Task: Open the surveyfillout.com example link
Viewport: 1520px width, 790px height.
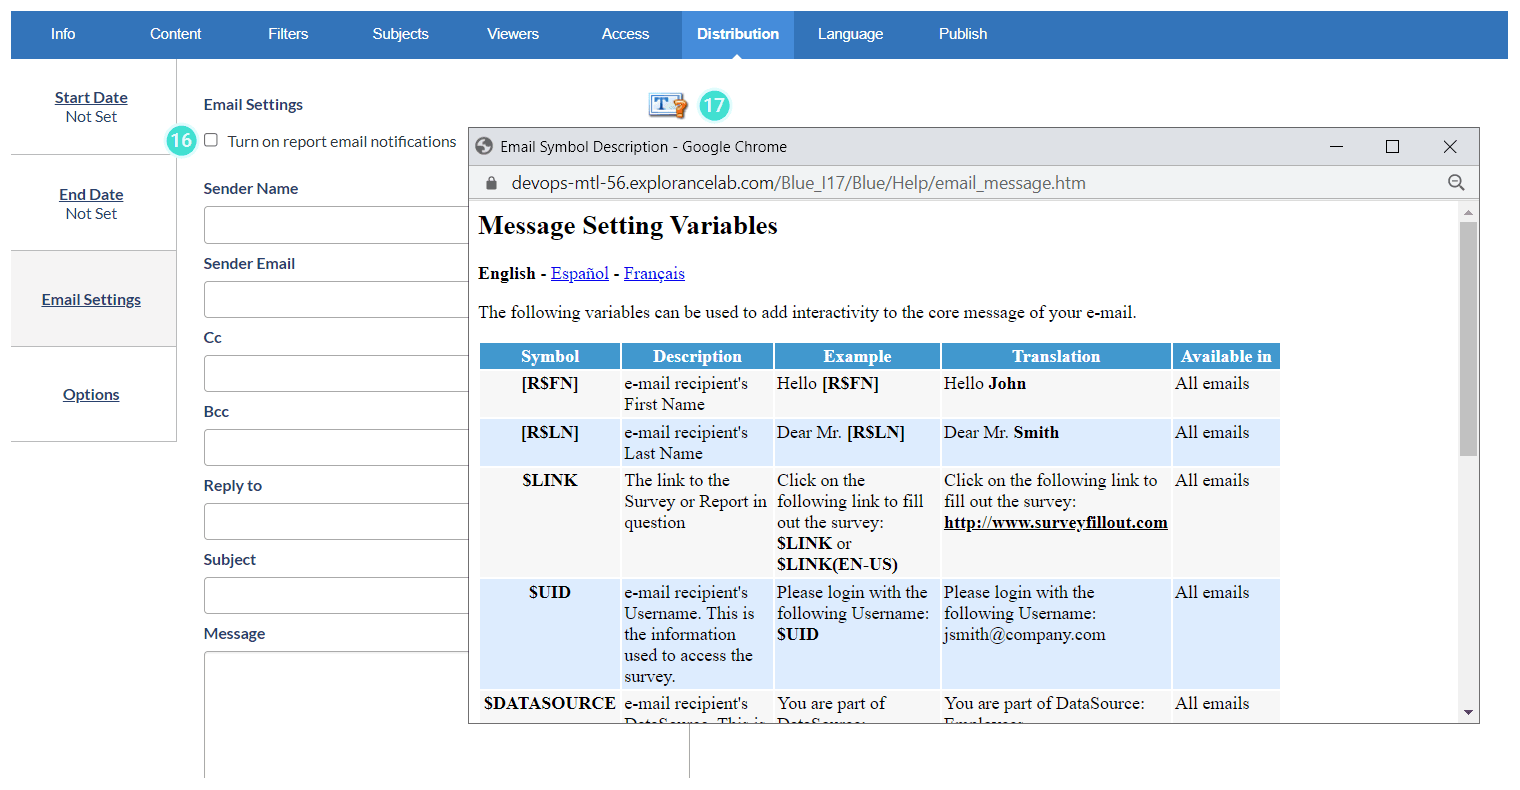Action: (1055, 522)
